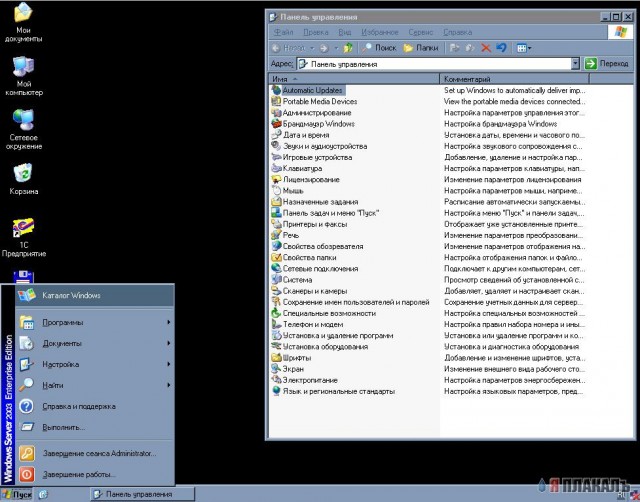
Task: Select Панель задач и меню "Пуск" item
Action: click(325, 213)
